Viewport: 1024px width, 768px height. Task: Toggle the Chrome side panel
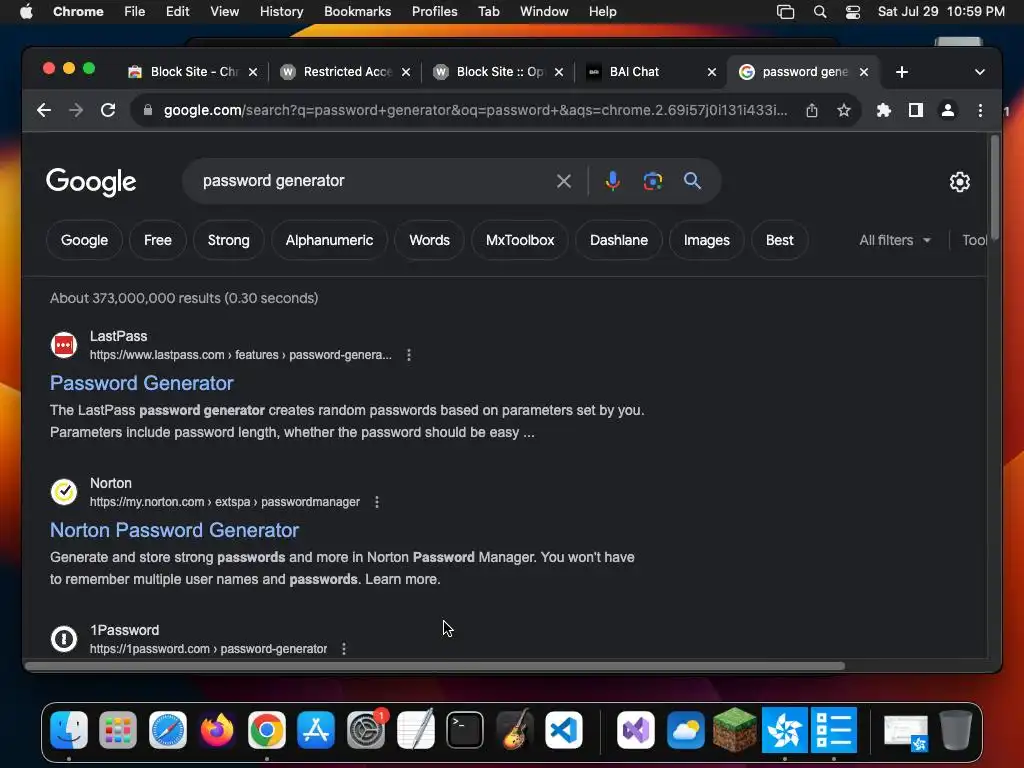coord(916,110)
